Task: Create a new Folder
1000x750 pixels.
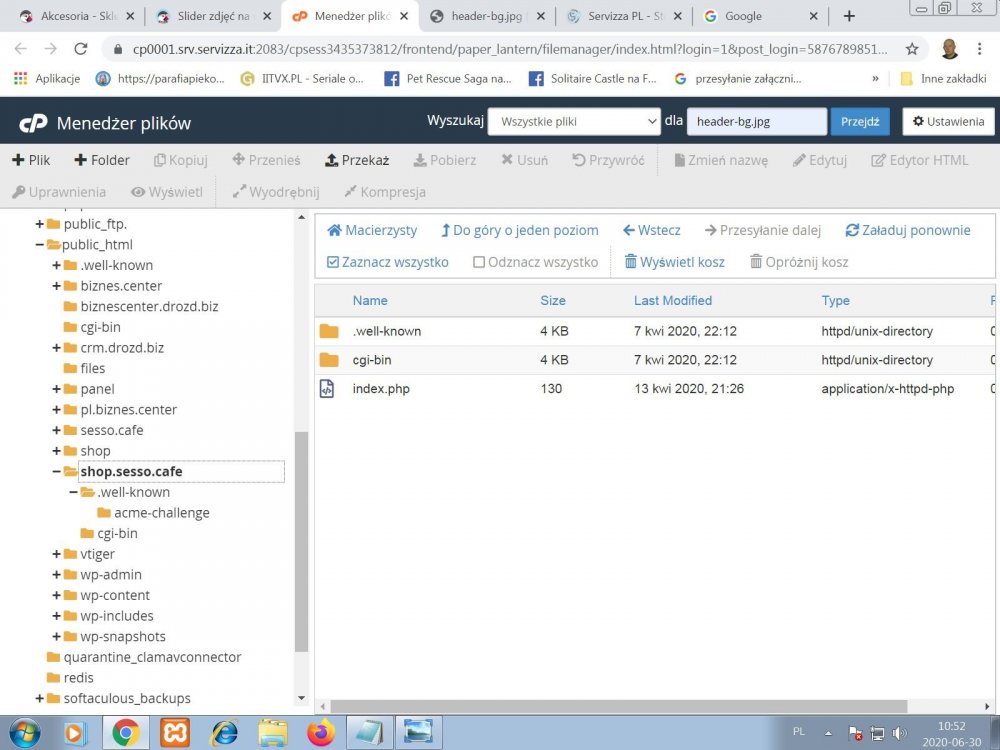Action: click(x=102, y=160)
